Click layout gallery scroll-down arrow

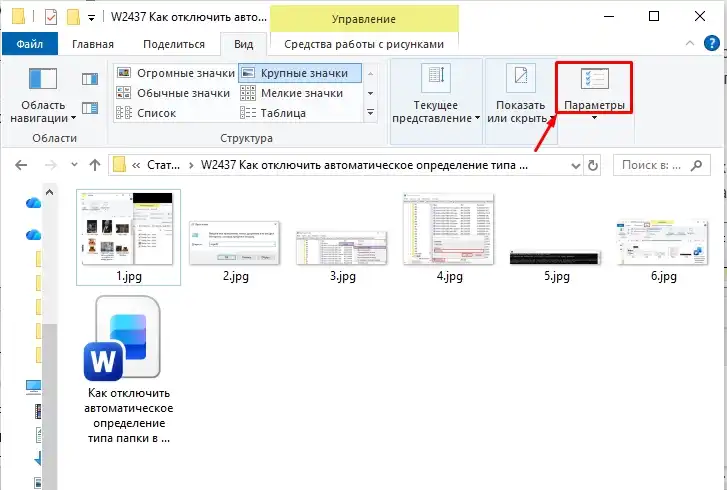(370, 93)
